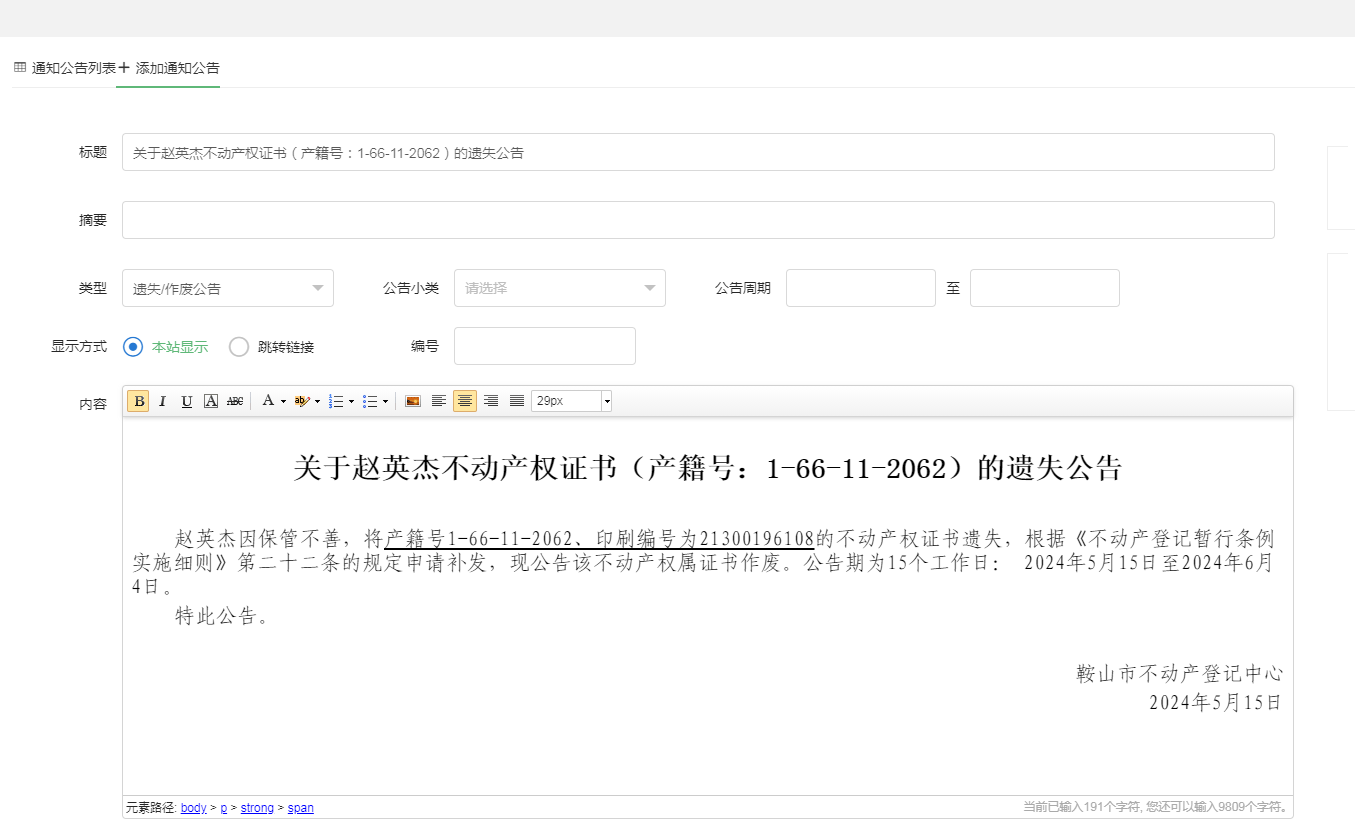Screen dimensions: 1355x829
Task: Justify text alignment in editor
Action: pyautogui.click(x=516, y=401)
